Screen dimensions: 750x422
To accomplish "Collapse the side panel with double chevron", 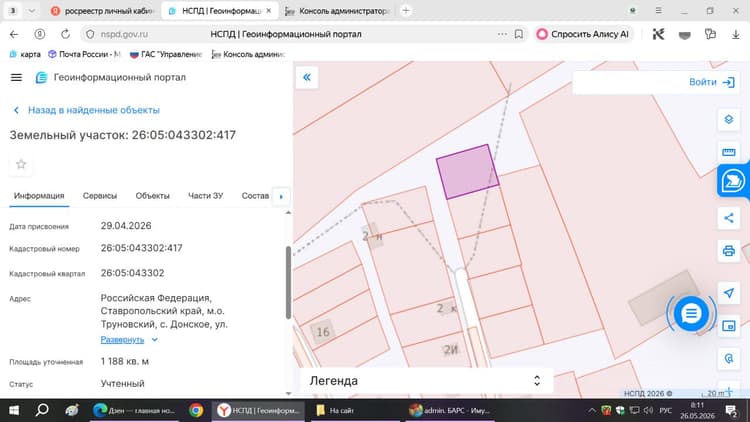I will pos(307,78).
